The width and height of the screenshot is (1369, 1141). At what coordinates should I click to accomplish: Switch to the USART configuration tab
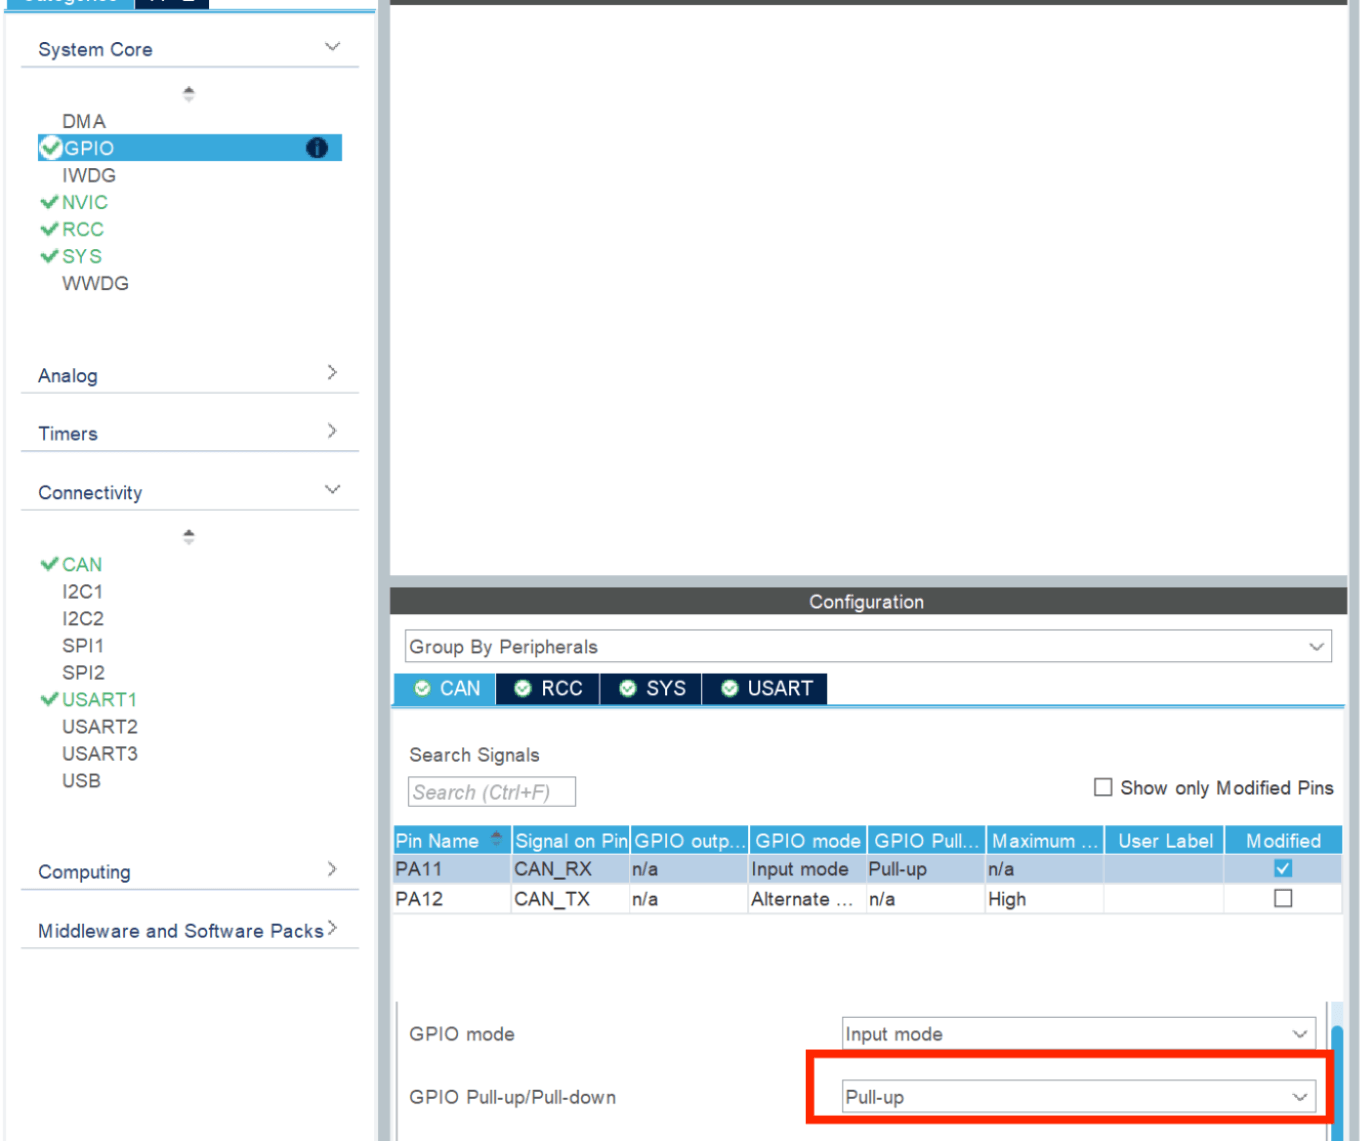765,688
